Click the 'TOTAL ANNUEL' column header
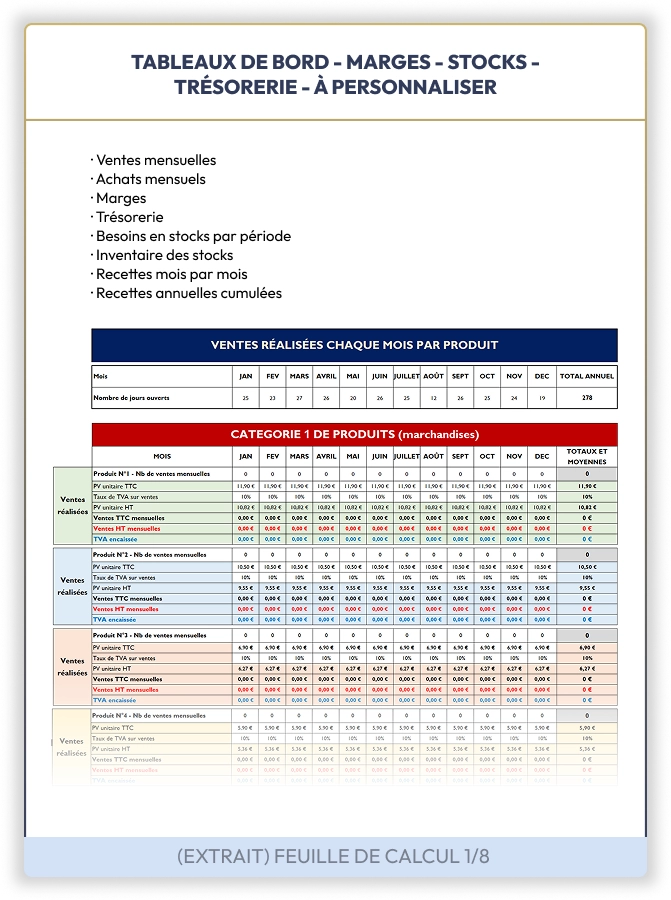 pos(586,377)
